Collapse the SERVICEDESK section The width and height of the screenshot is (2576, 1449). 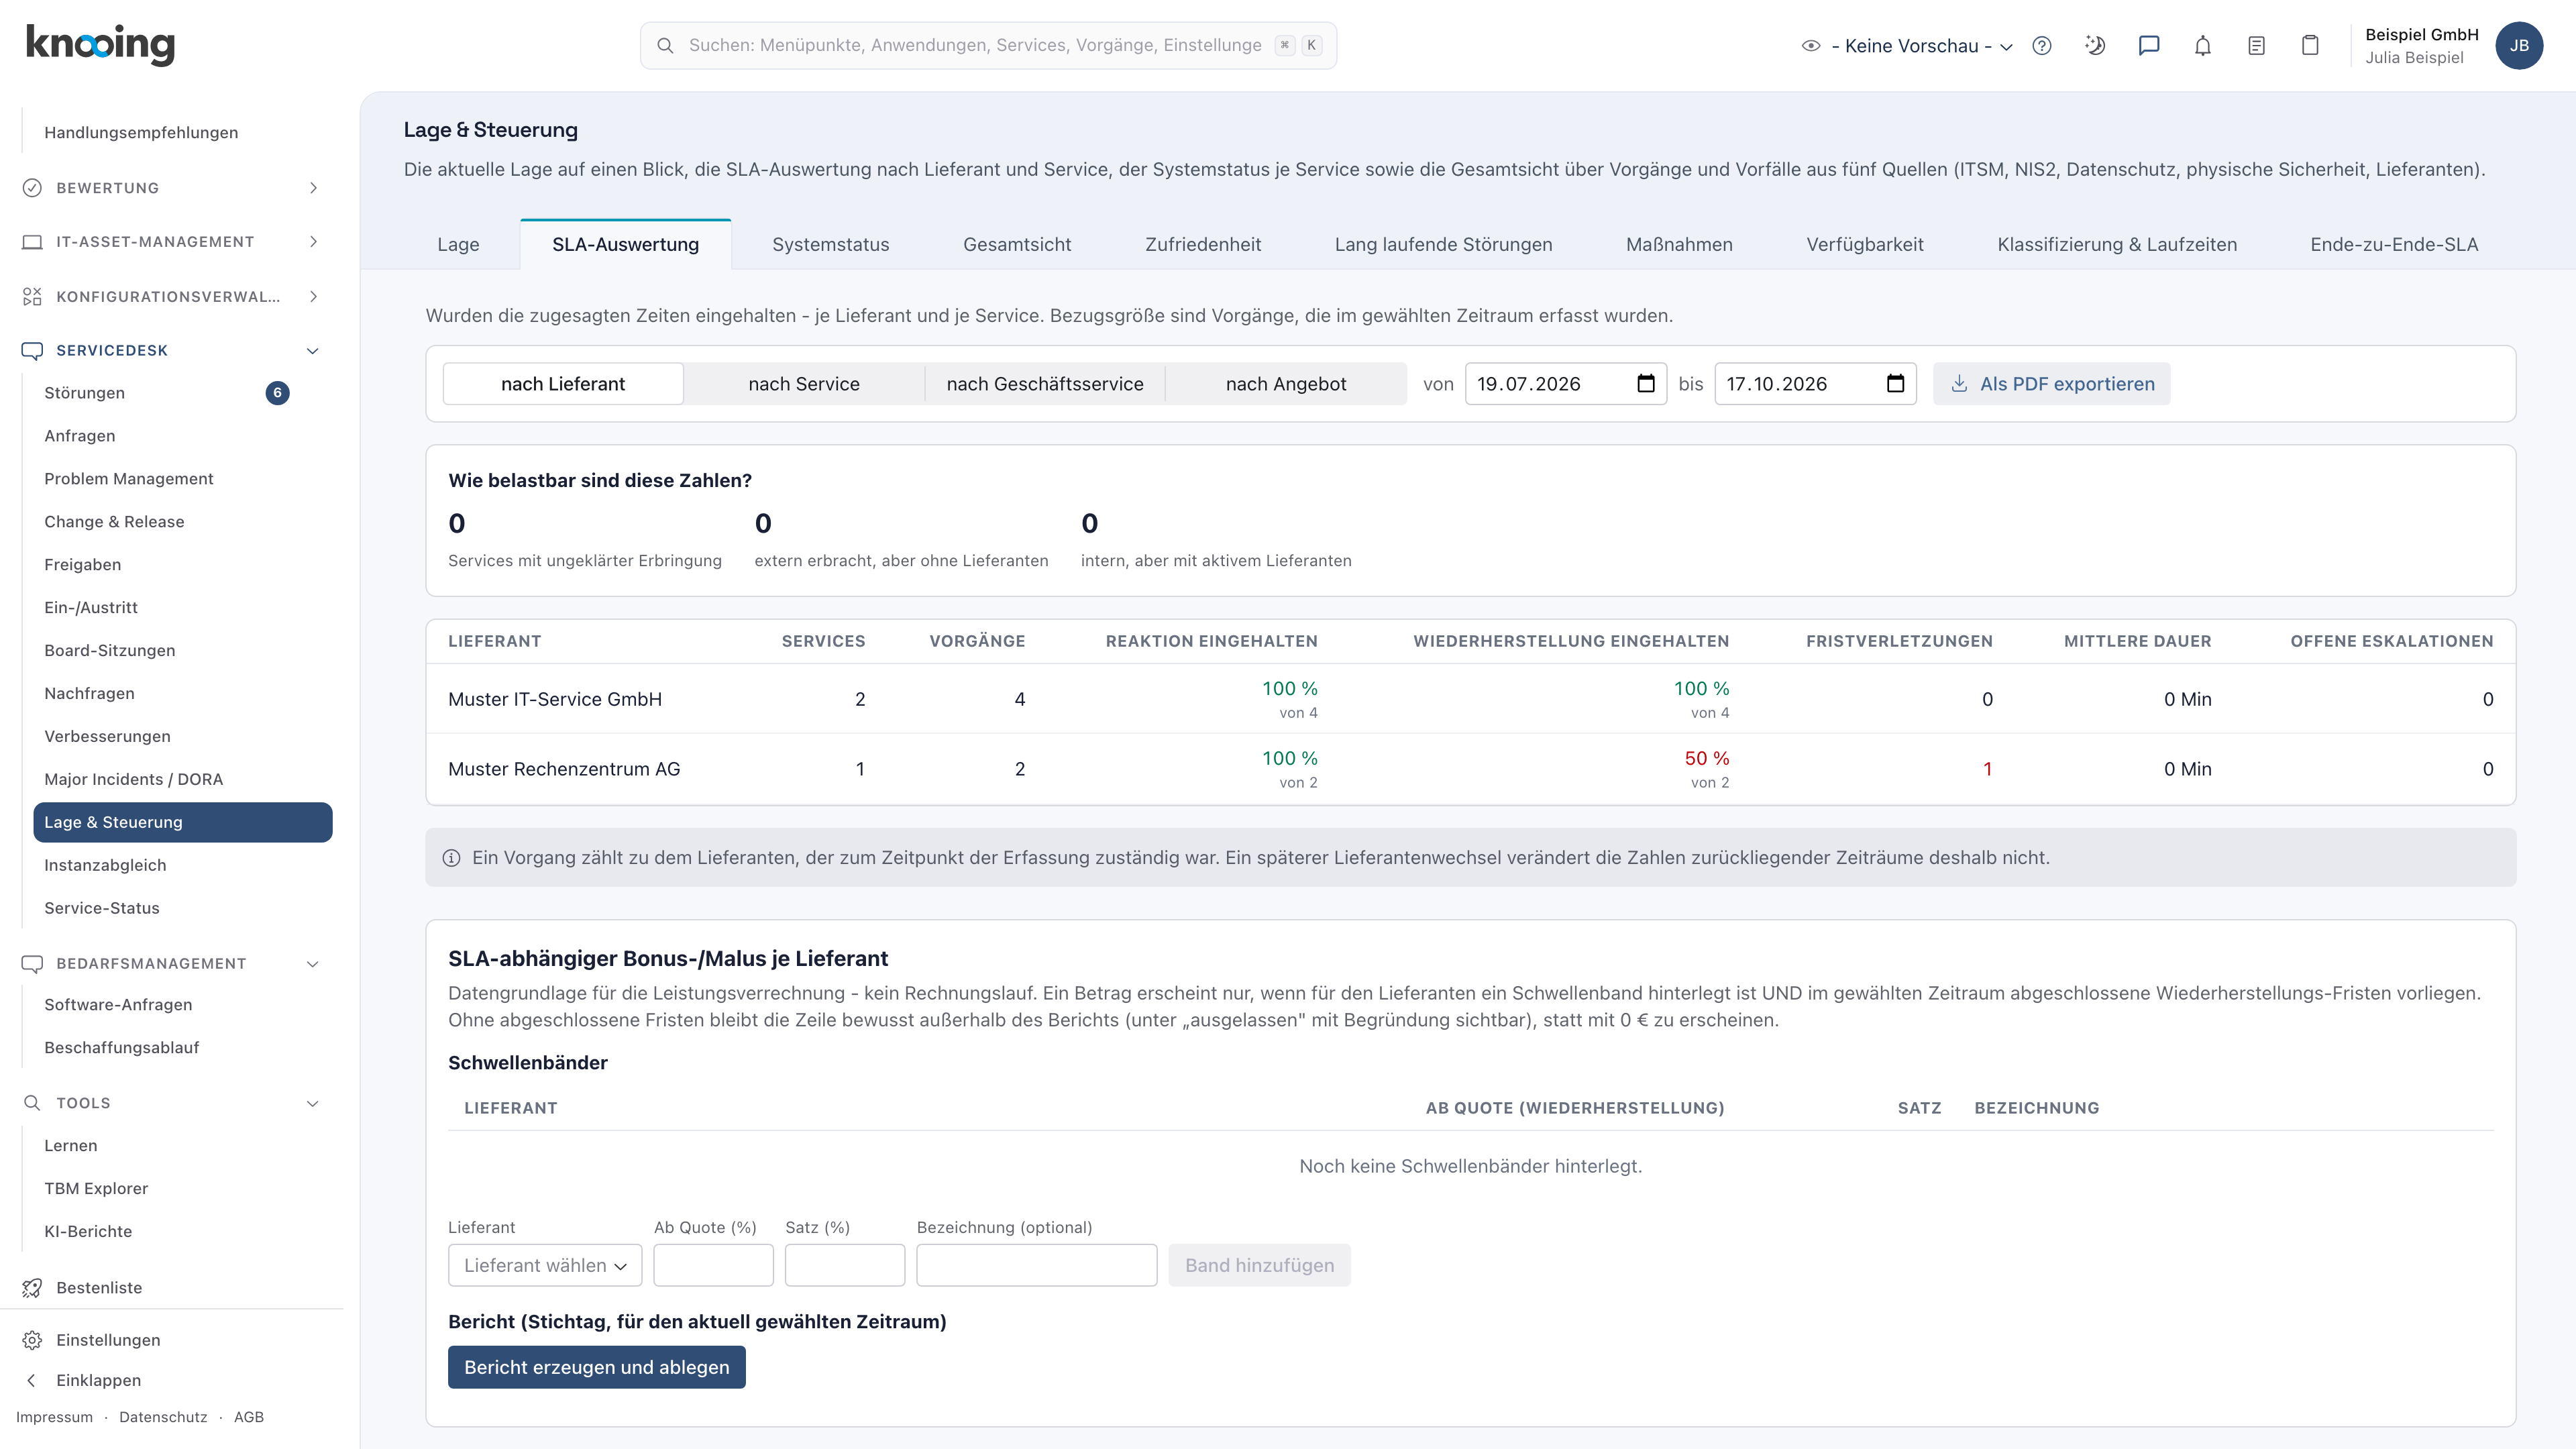point(172,351)
